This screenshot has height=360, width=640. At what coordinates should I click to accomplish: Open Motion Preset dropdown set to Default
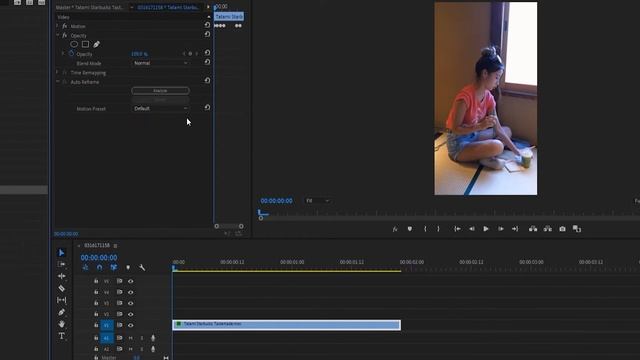coord(161,109)
